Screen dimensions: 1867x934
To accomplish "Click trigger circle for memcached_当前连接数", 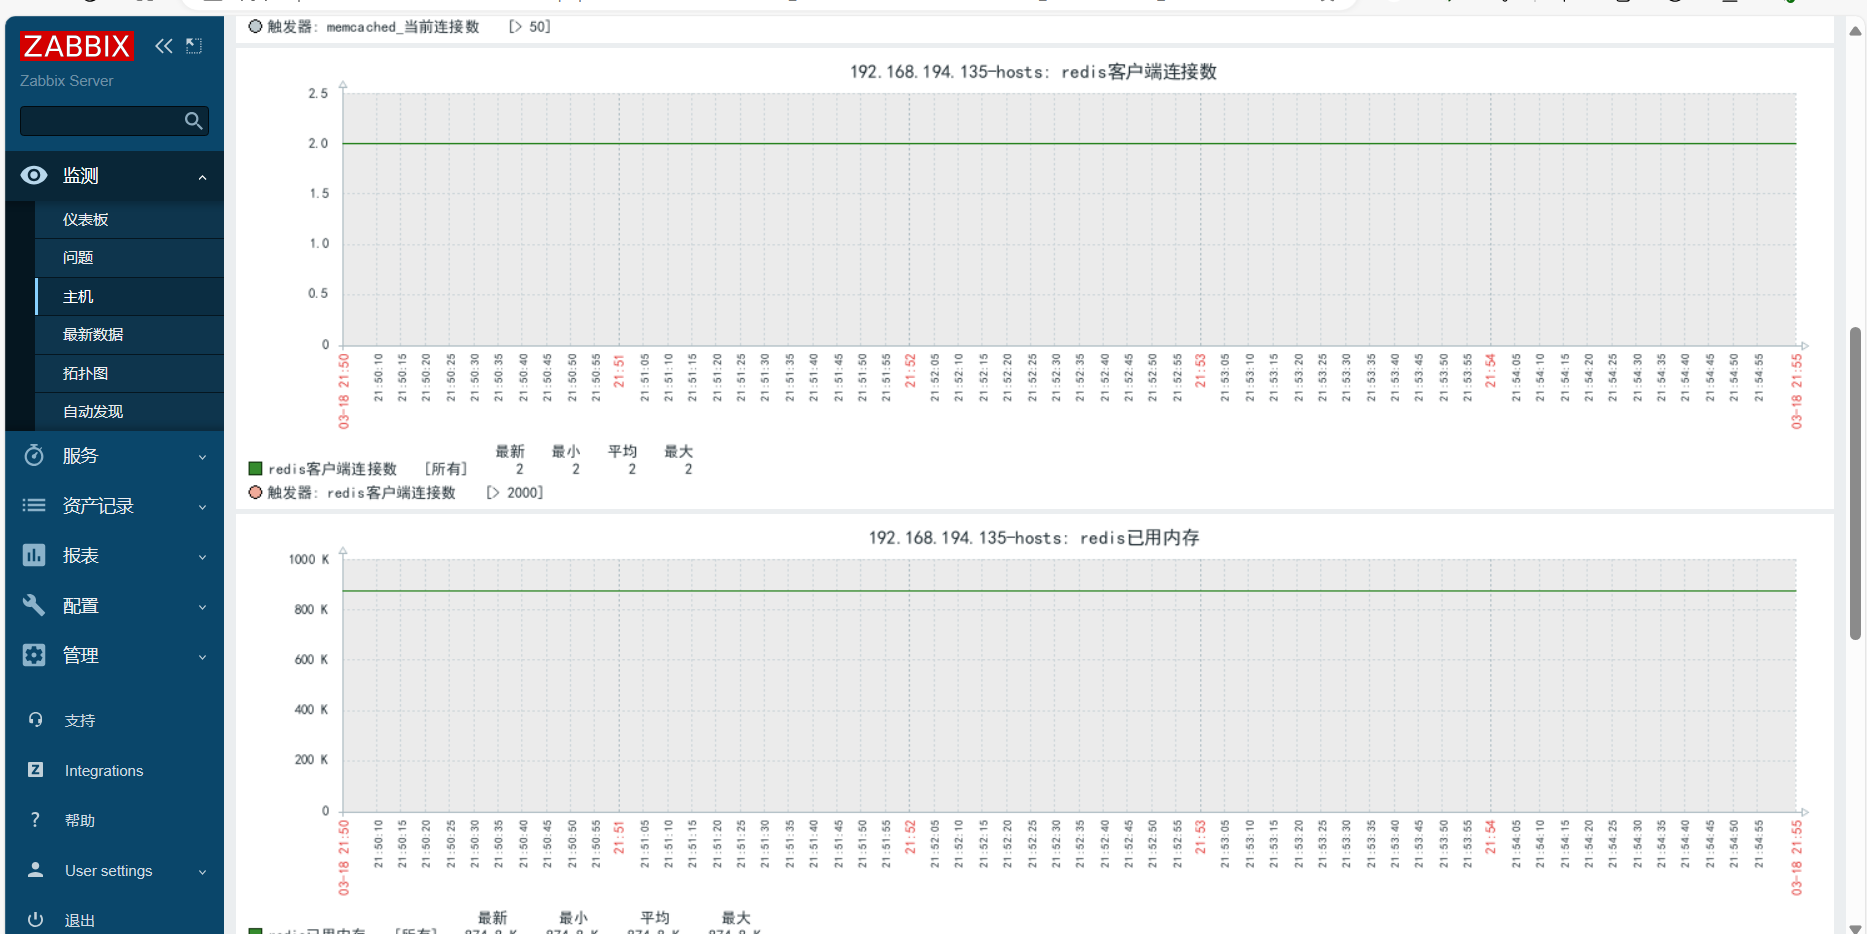I will [x=255, y=26].
